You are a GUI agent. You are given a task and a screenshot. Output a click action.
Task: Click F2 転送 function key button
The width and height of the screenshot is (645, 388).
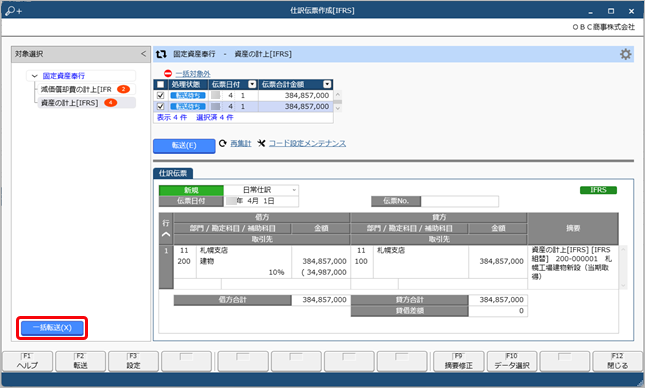coord(81,361)
